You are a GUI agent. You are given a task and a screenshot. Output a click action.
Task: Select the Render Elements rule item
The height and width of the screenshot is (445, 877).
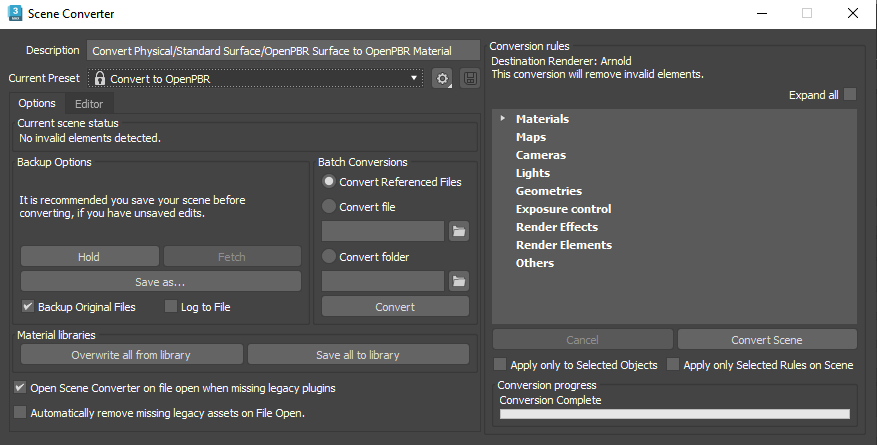click(563, 245)
